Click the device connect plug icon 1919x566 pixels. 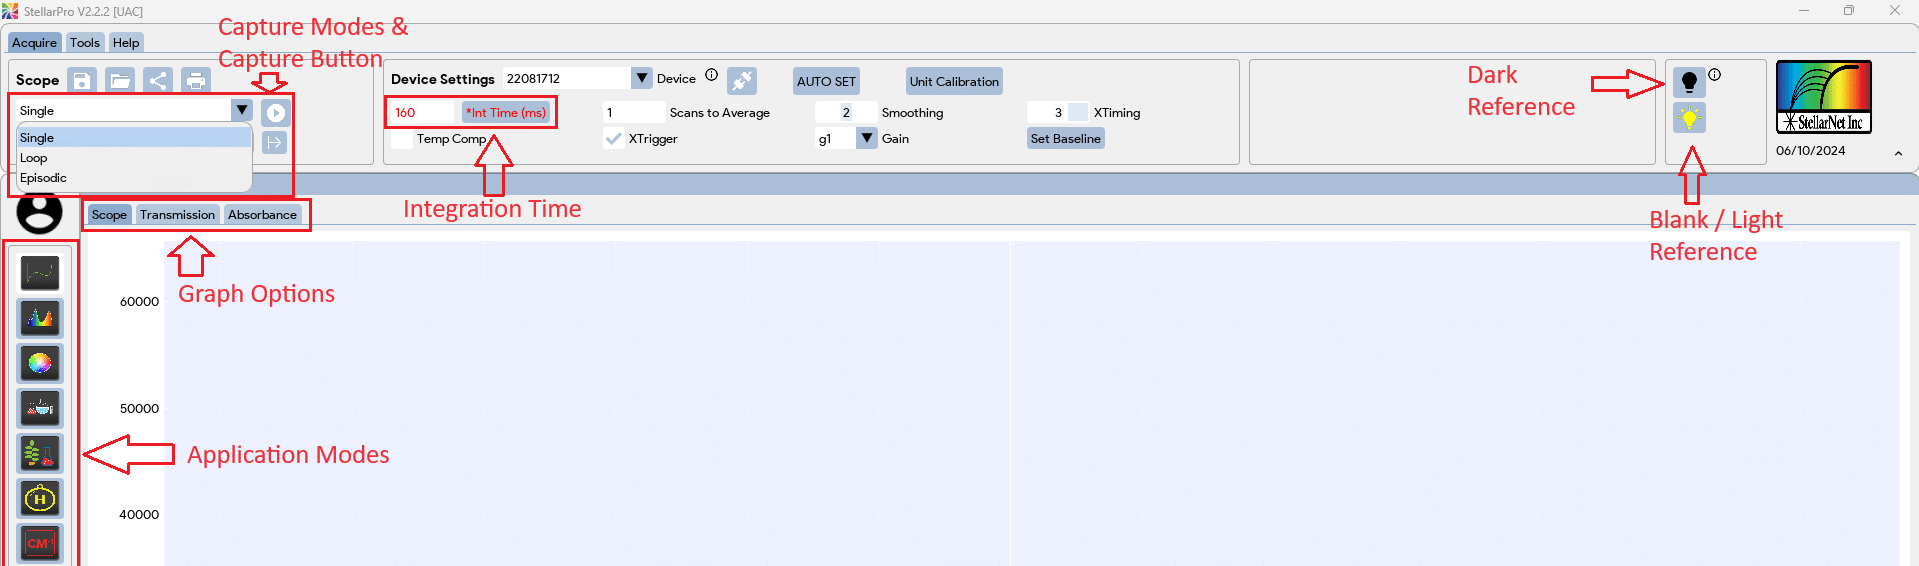coord(741,80)
